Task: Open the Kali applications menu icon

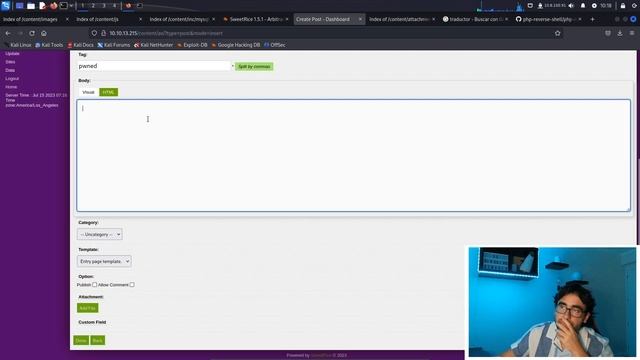Action: [x=5, y=5]
